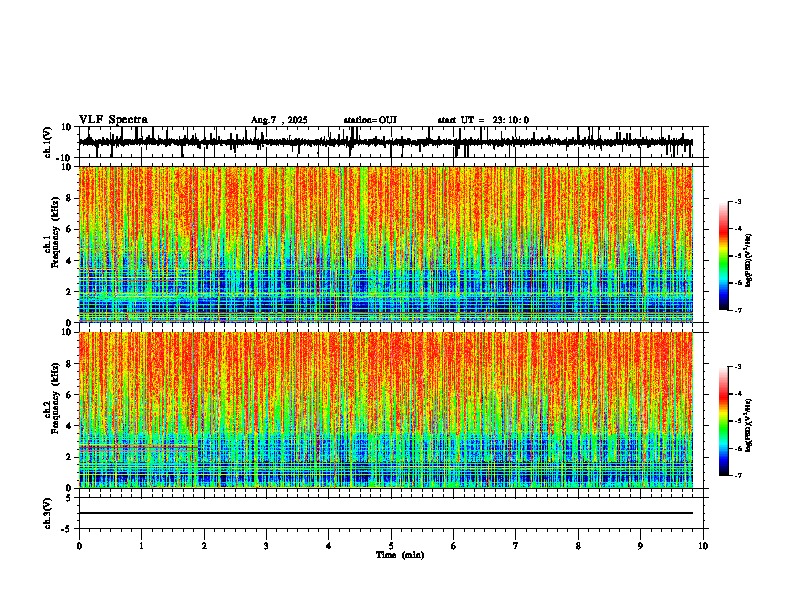Viewport: 792px width, 612px height.
Task: Click the ch.1 color scale units label
Action: (749, 260)
